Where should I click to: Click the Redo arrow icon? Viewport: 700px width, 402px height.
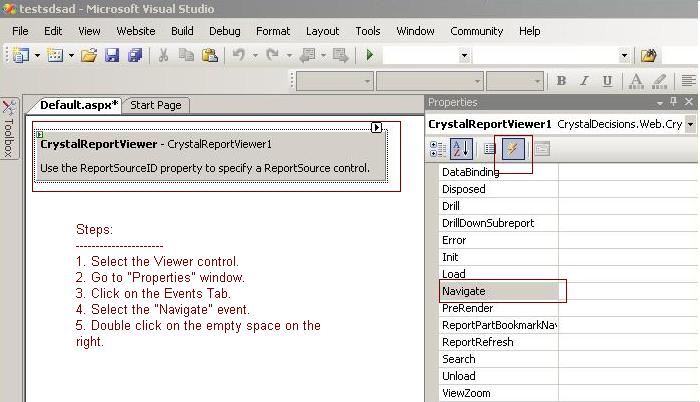(x=272, y=55)
